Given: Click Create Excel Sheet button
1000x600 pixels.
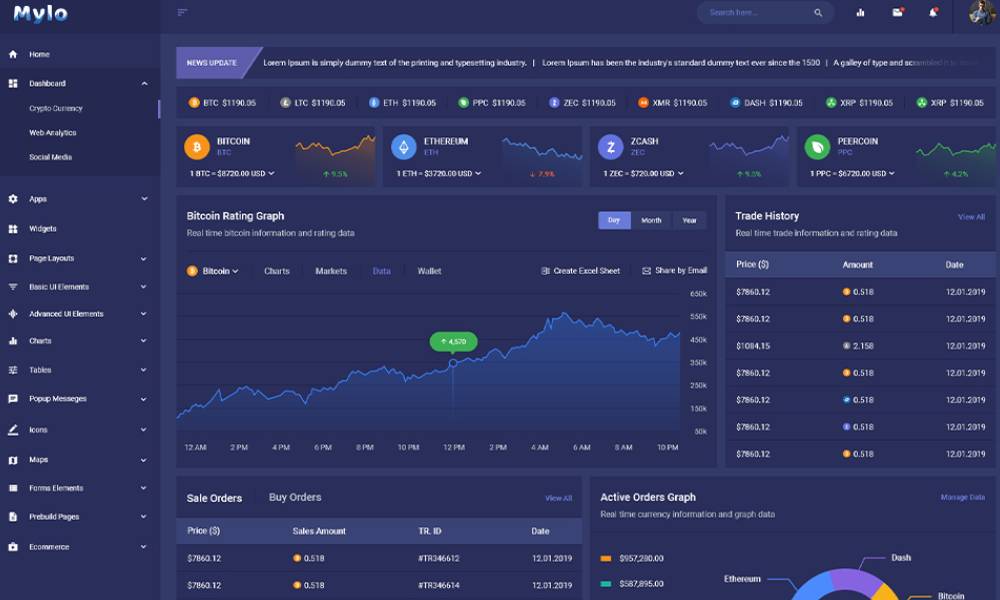Looking at the screenshot, I should (x=581, y=271).
